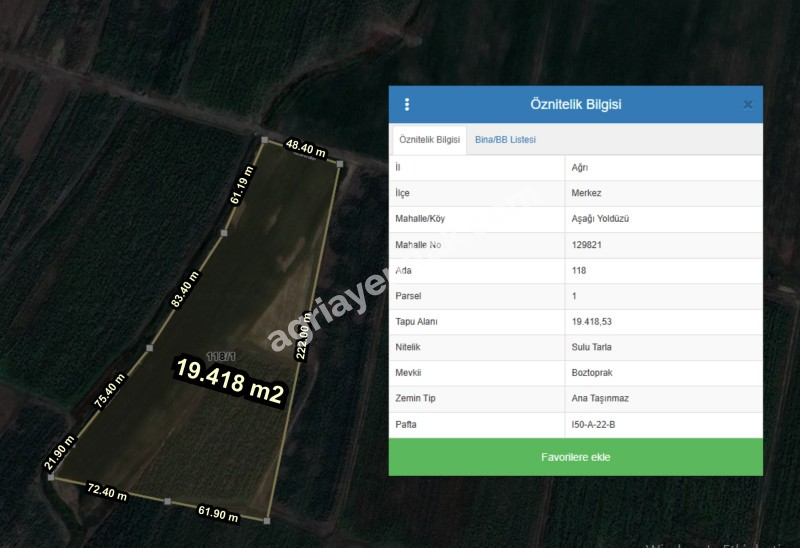This screenshot has height=548, width=800.
Task: Switch to the Bina/BB Listesi tab
Action: click(505, 140)
